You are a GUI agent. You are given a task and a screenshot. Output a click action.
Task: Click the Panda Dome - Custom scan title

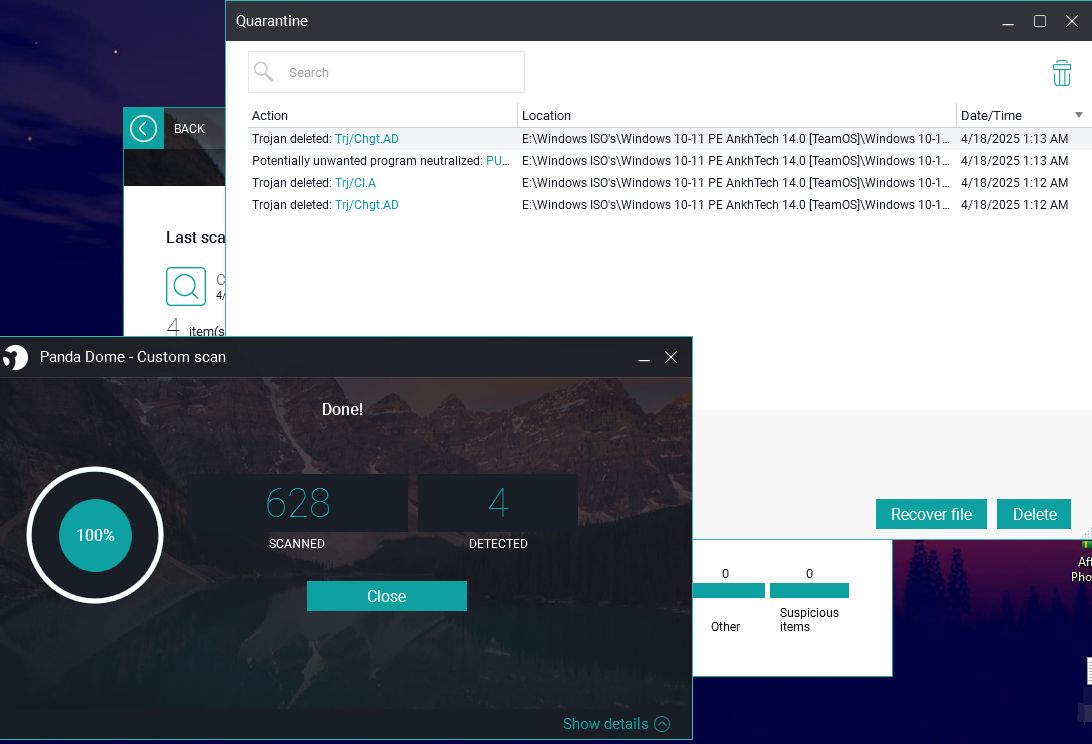(x=132, y=357)
